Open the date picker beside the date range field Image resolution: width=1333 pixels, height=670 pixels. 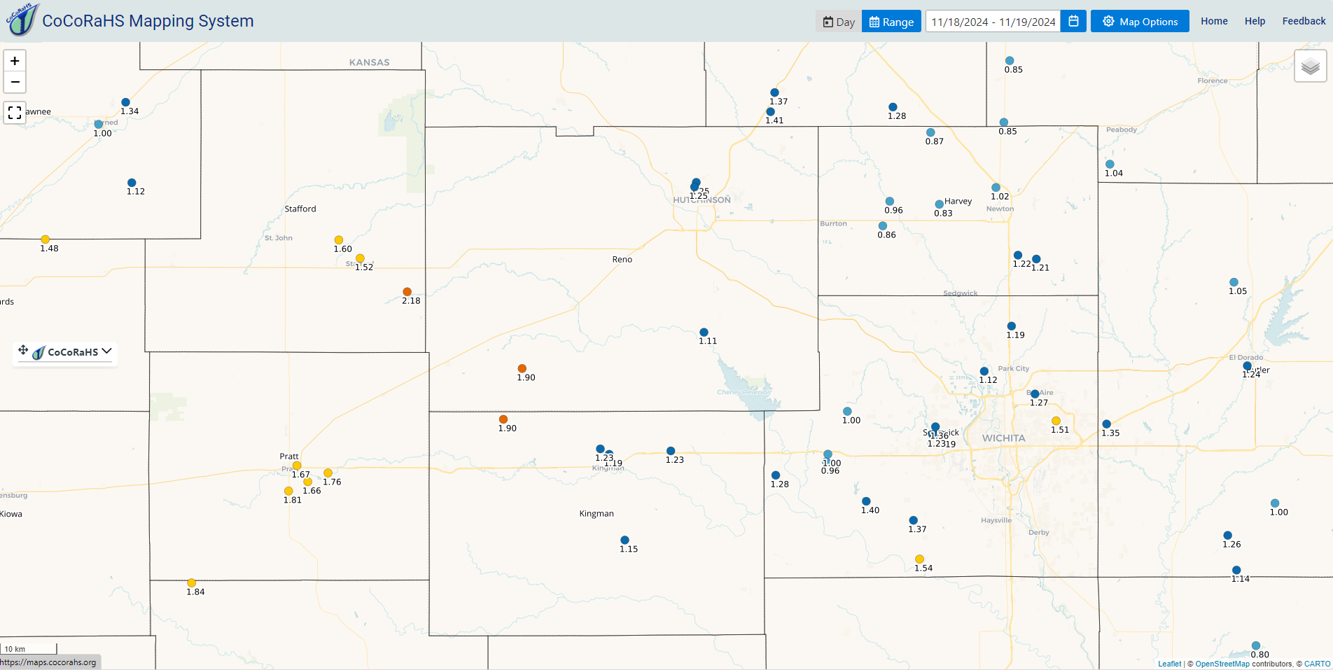(x=1071, y=20)
